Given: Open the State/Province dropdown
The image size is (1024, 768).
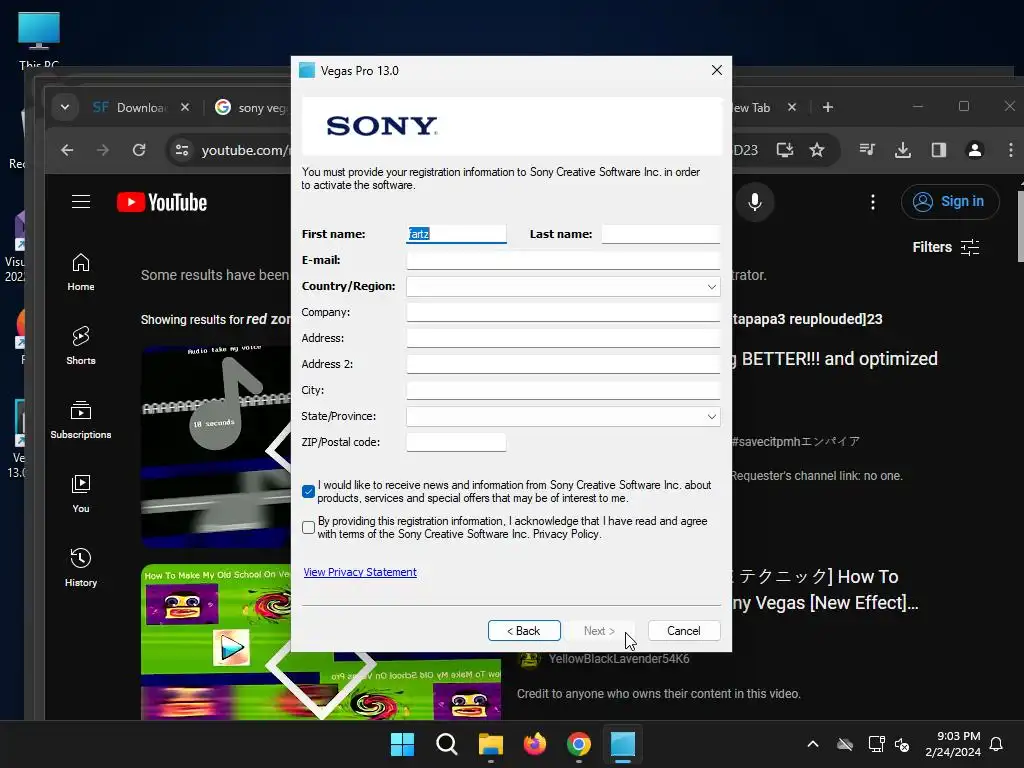Looking at the screenshot, I should coord(563,417).
